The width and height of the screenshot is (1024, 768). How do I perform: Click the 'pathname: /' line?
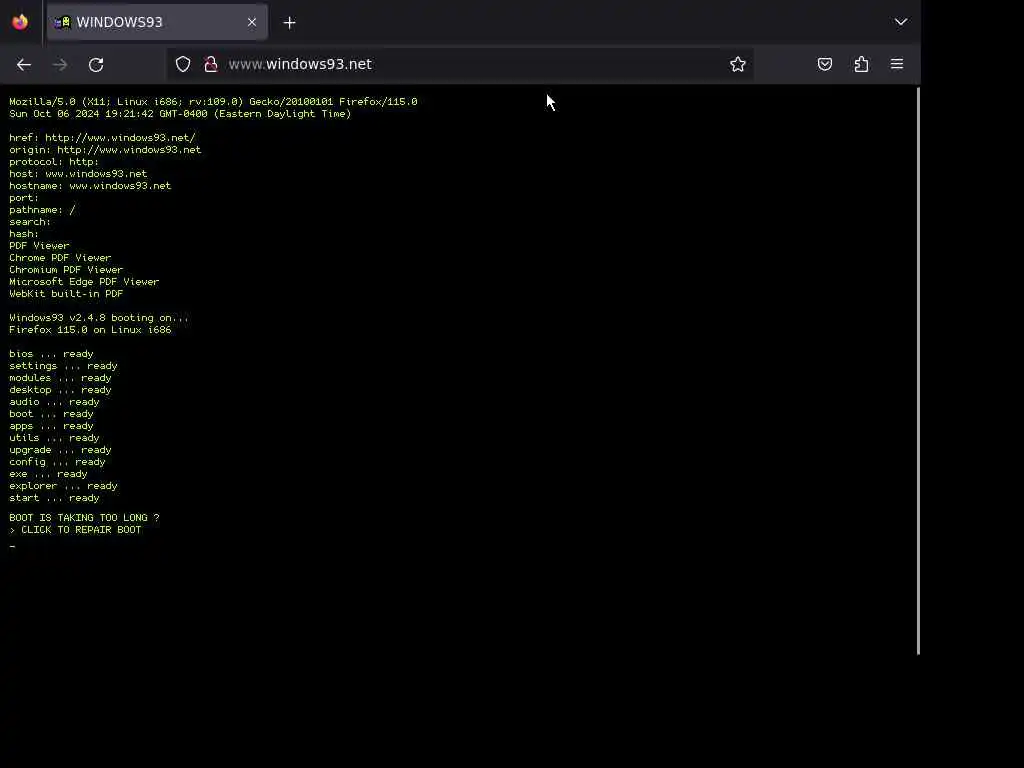point(42,210)
